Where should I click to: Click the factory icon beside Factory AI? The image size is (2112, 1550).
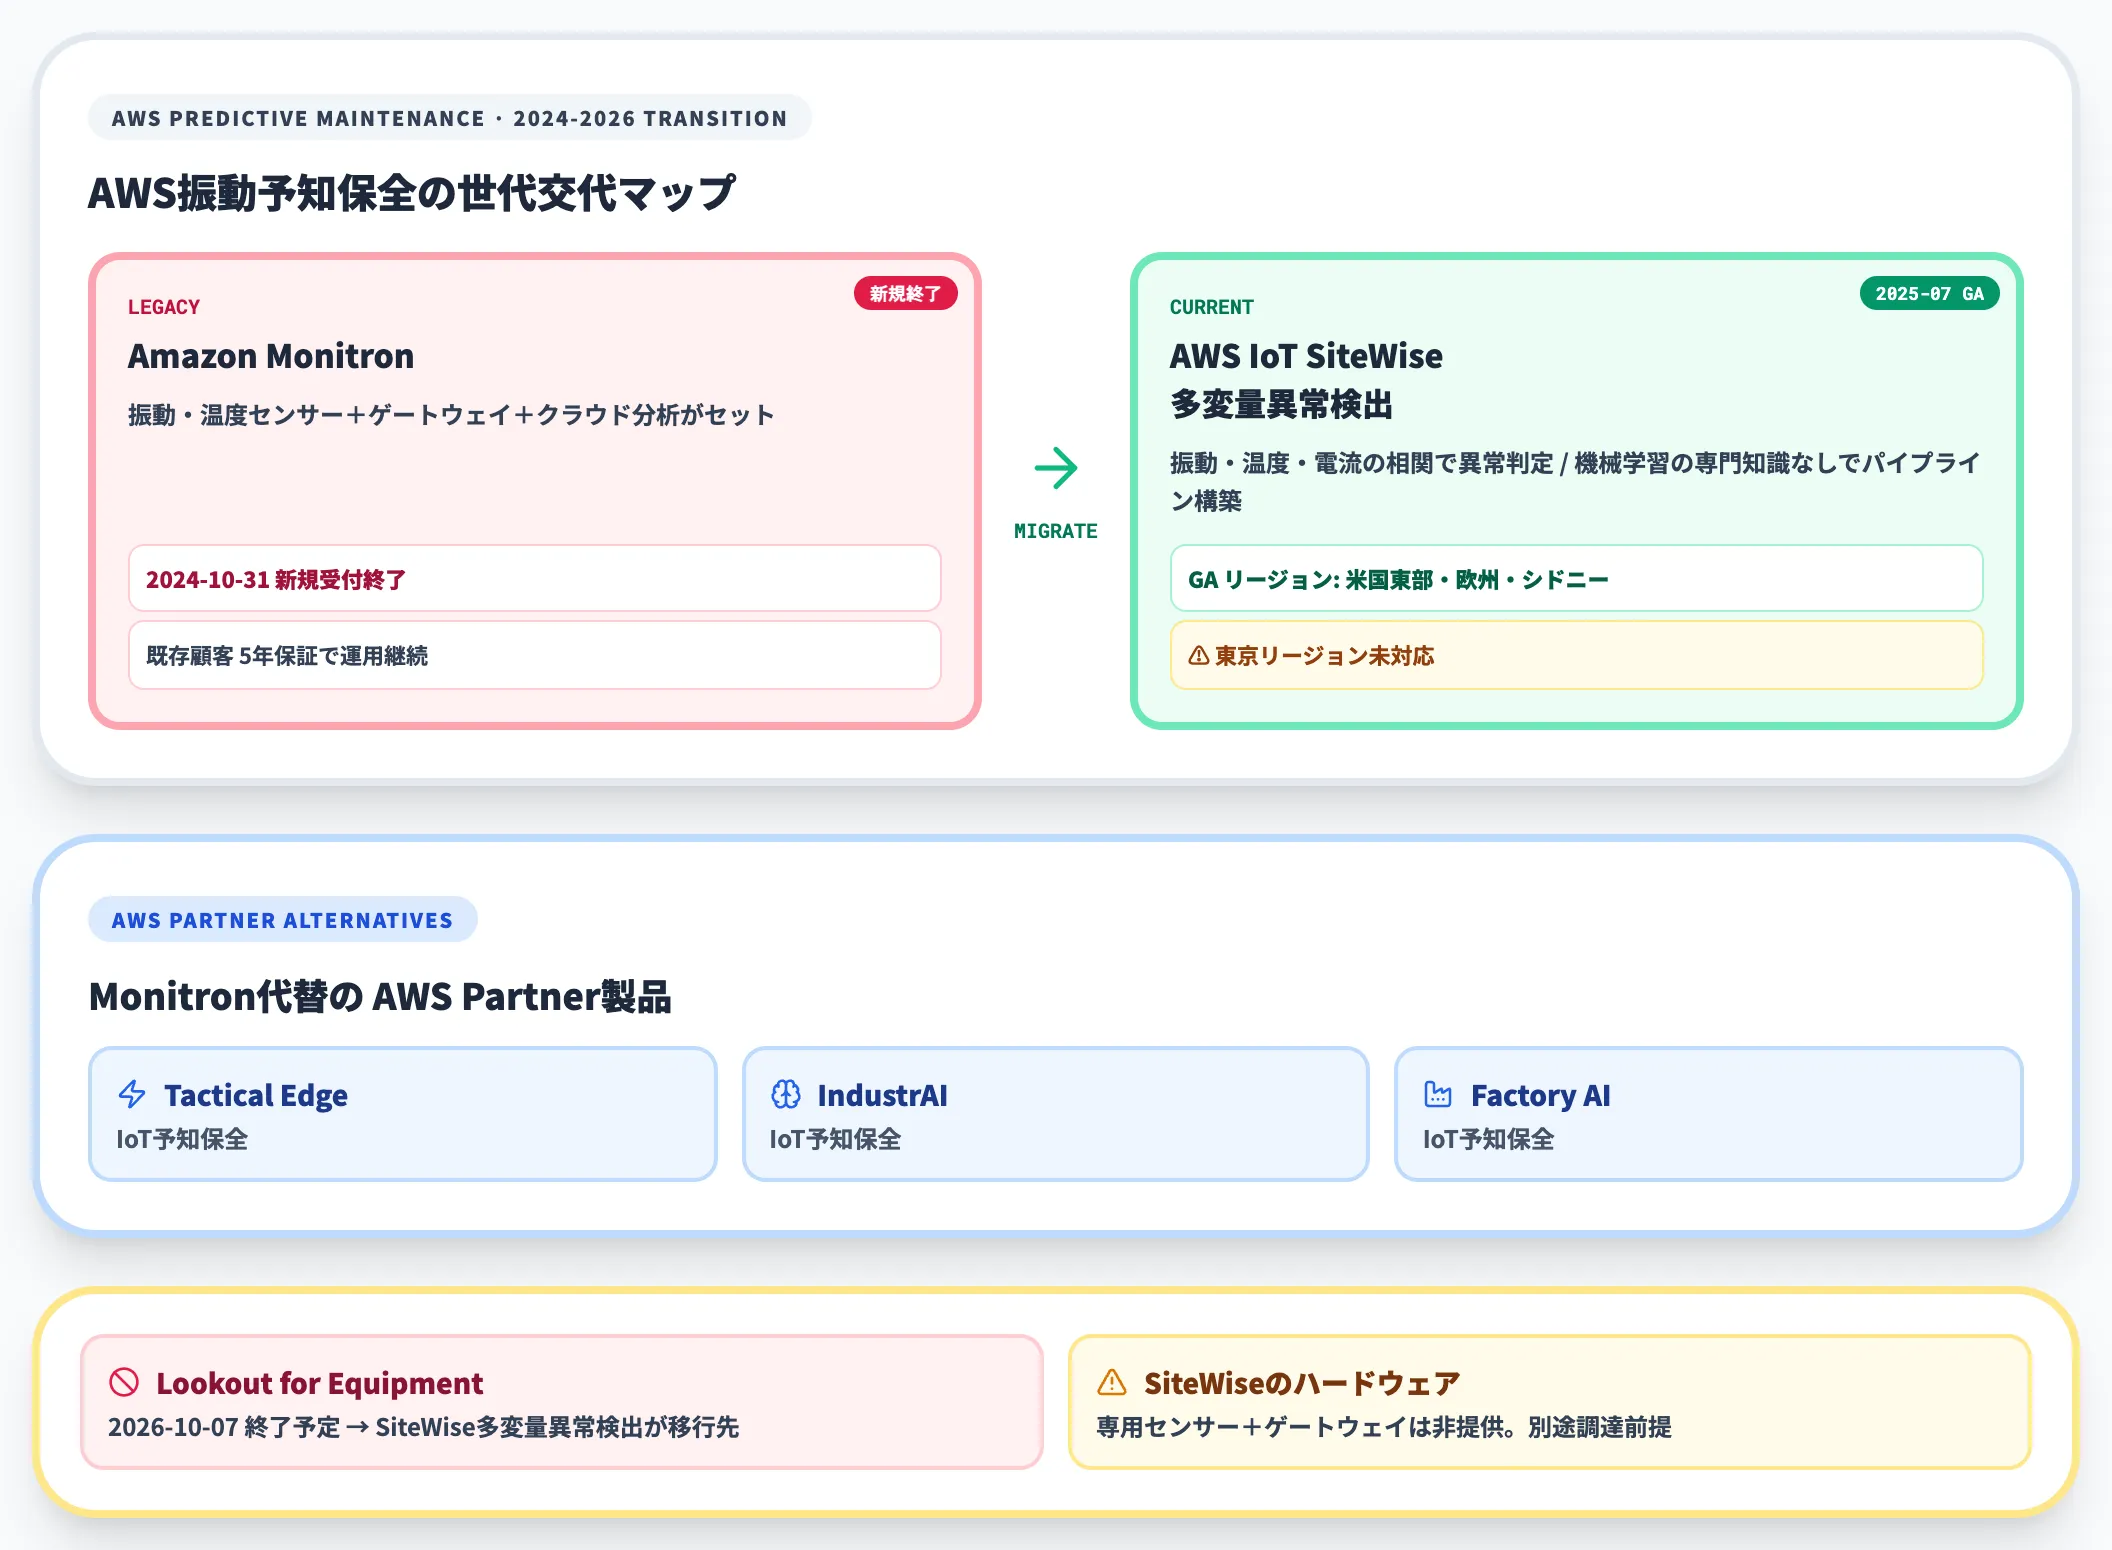[1438, 1094]
